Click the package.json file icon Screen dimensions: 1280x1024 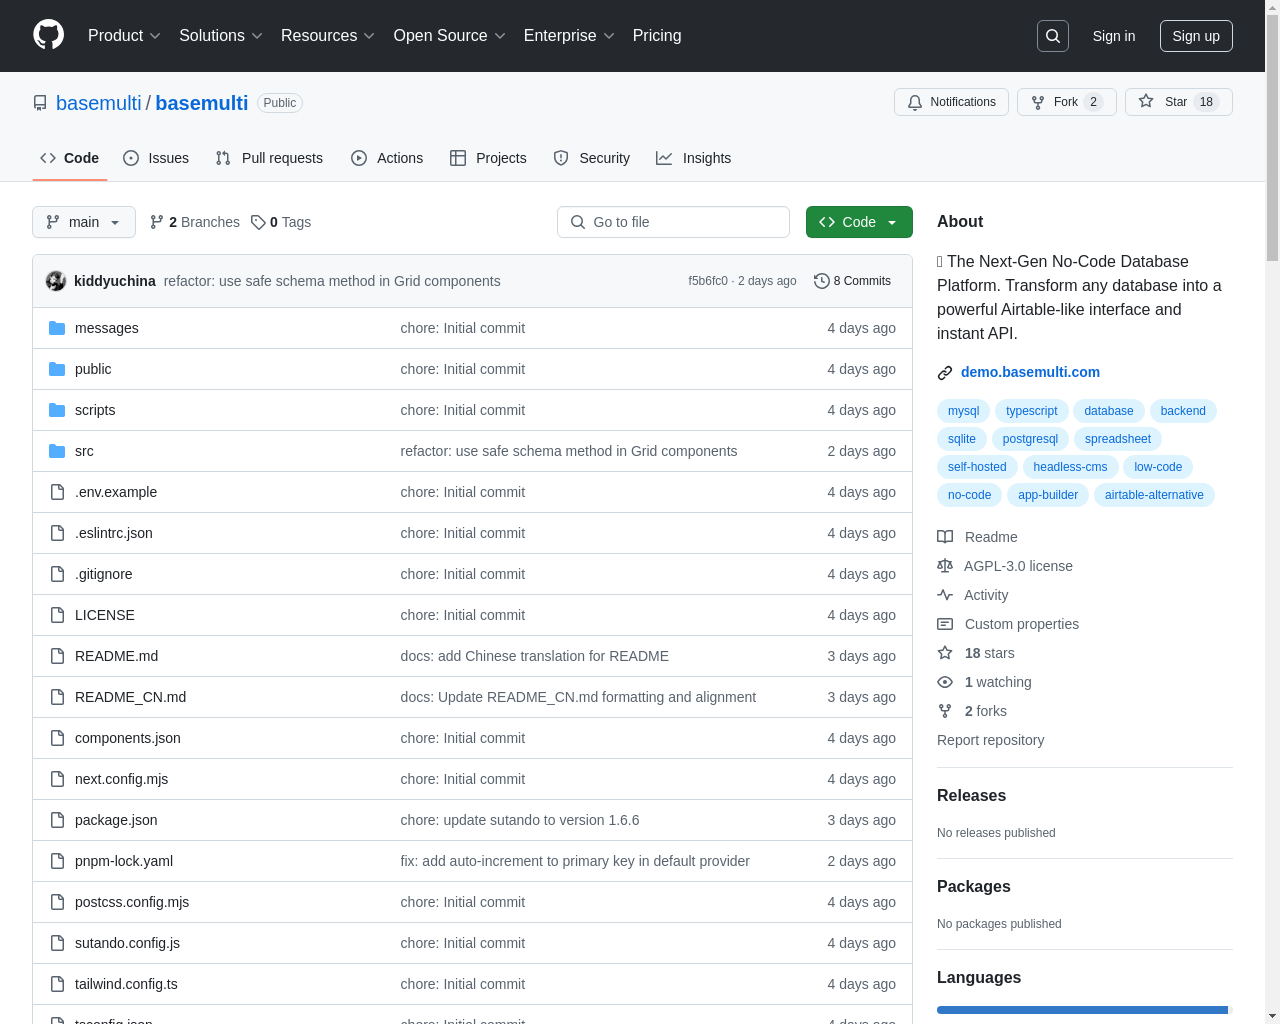pos(57,820)
